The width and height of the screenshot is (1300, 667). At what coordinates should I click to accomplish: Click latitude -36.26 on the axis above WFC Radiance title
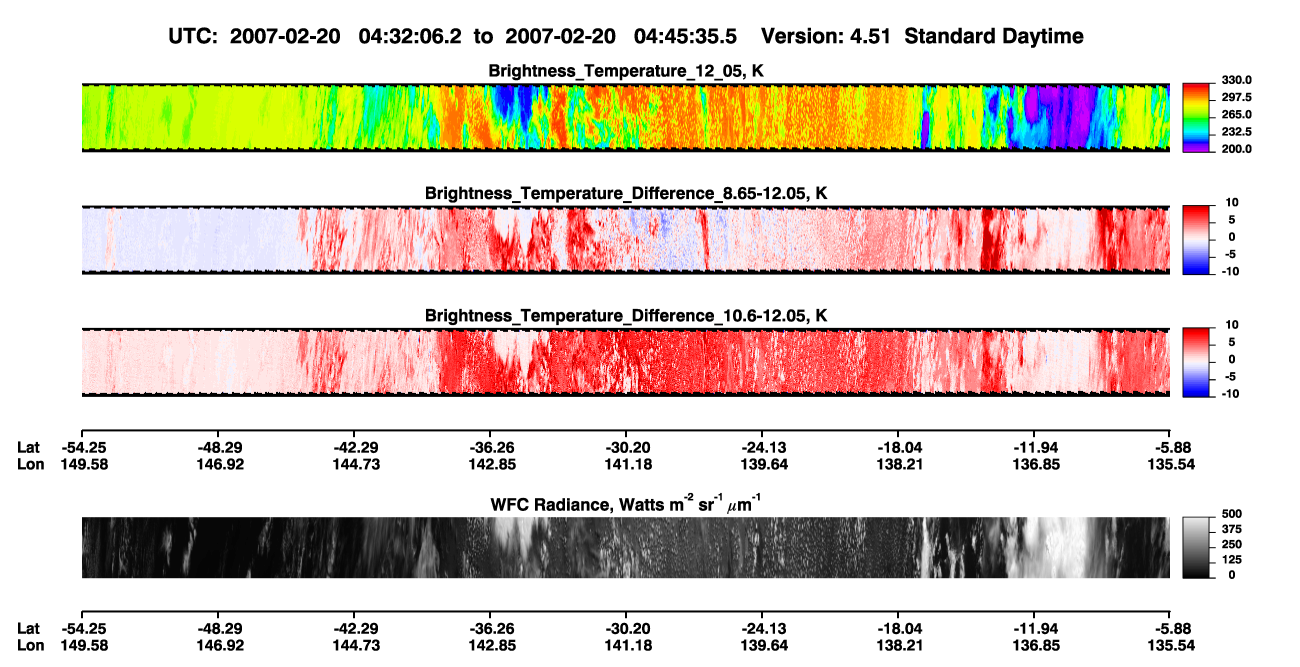click(x=490, y=447)
